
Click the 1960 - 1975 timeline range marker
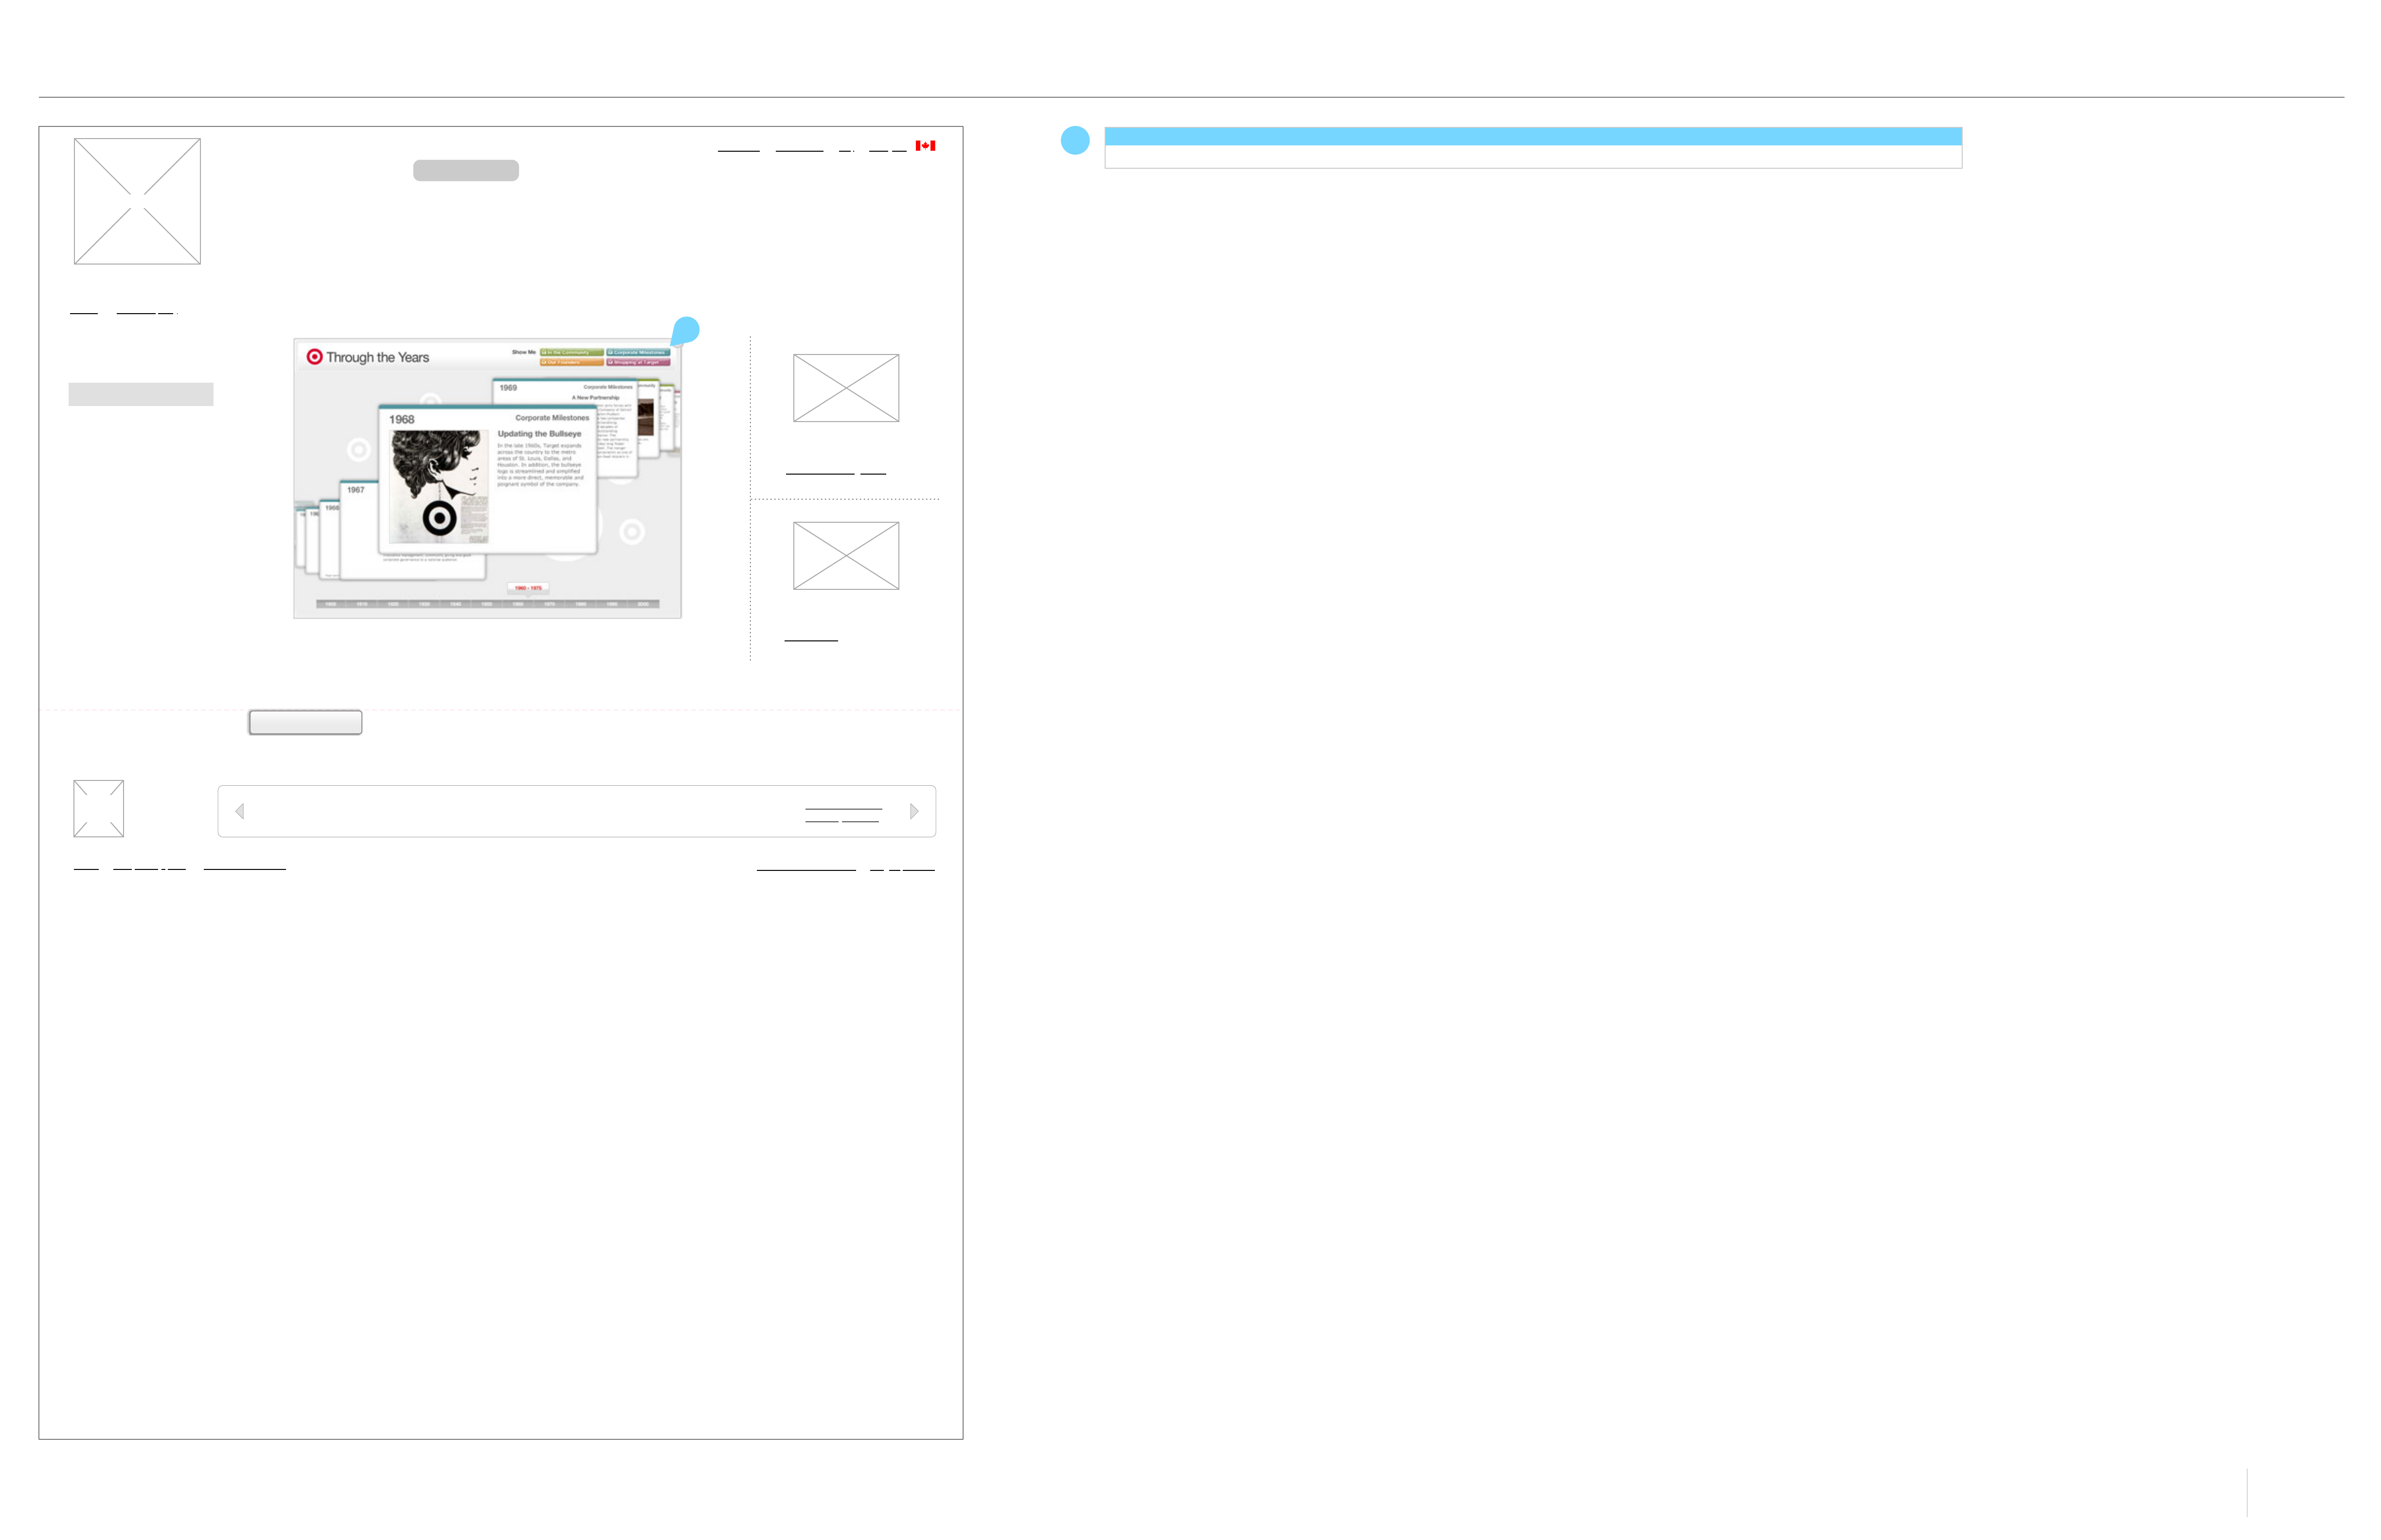point(528,588)
